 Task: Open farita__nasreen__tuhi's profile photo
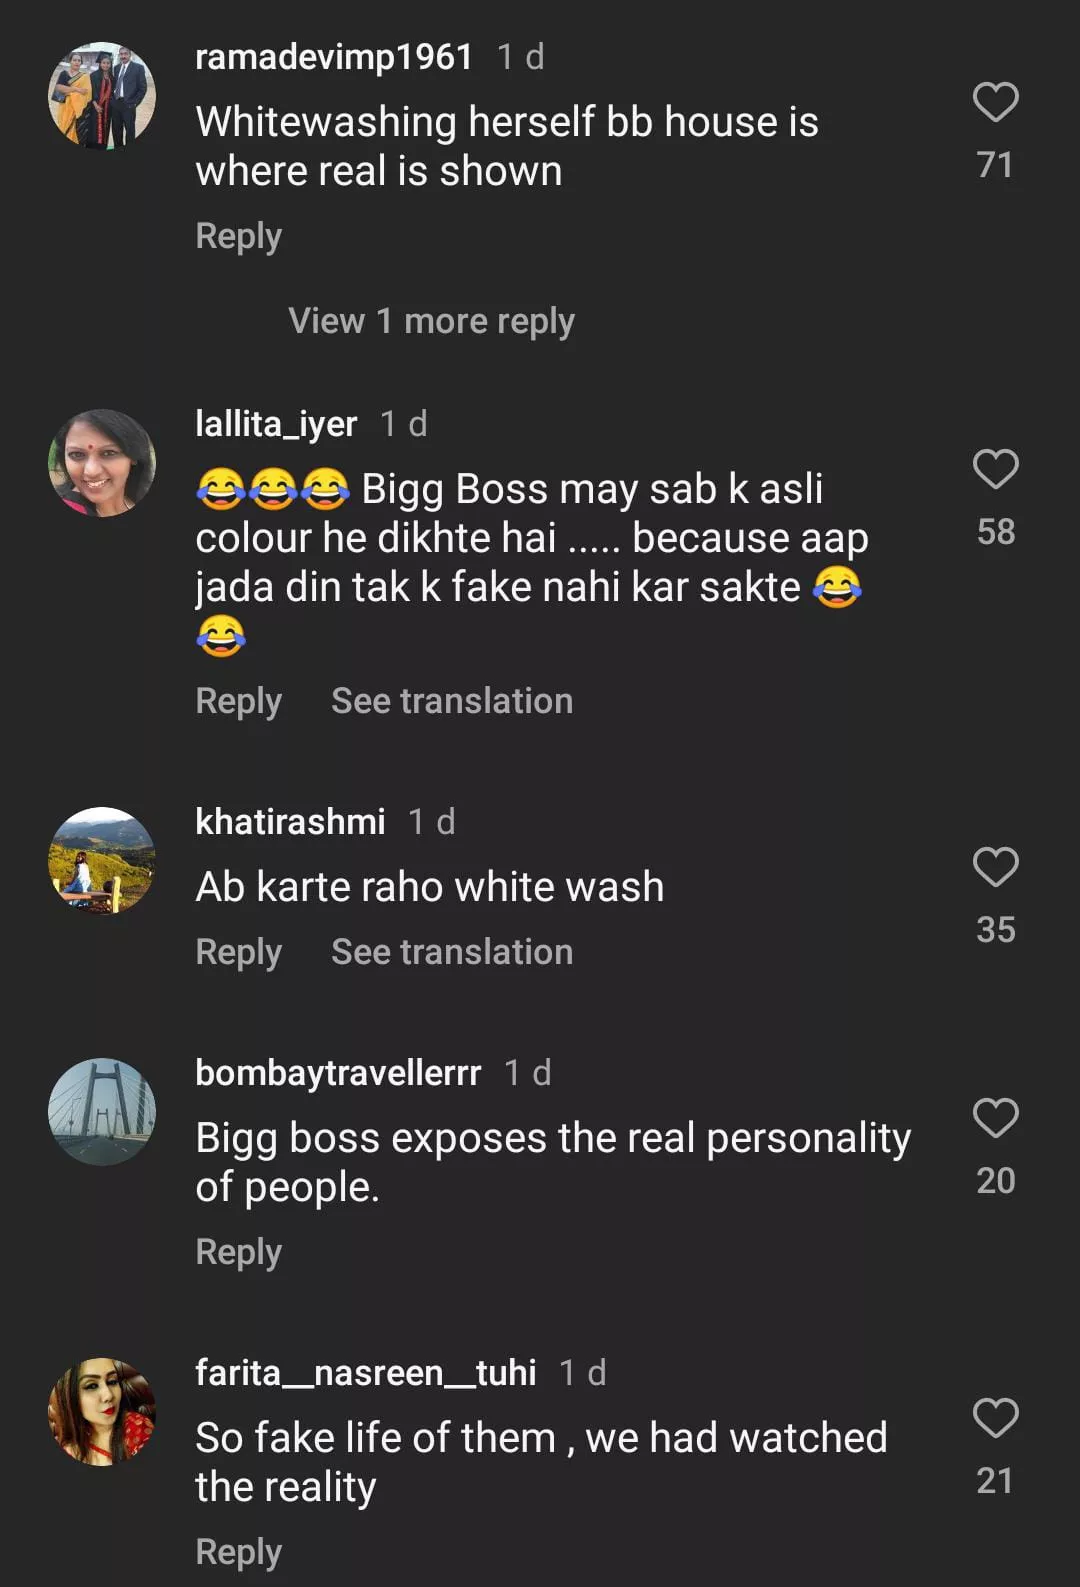[102, 1412]
